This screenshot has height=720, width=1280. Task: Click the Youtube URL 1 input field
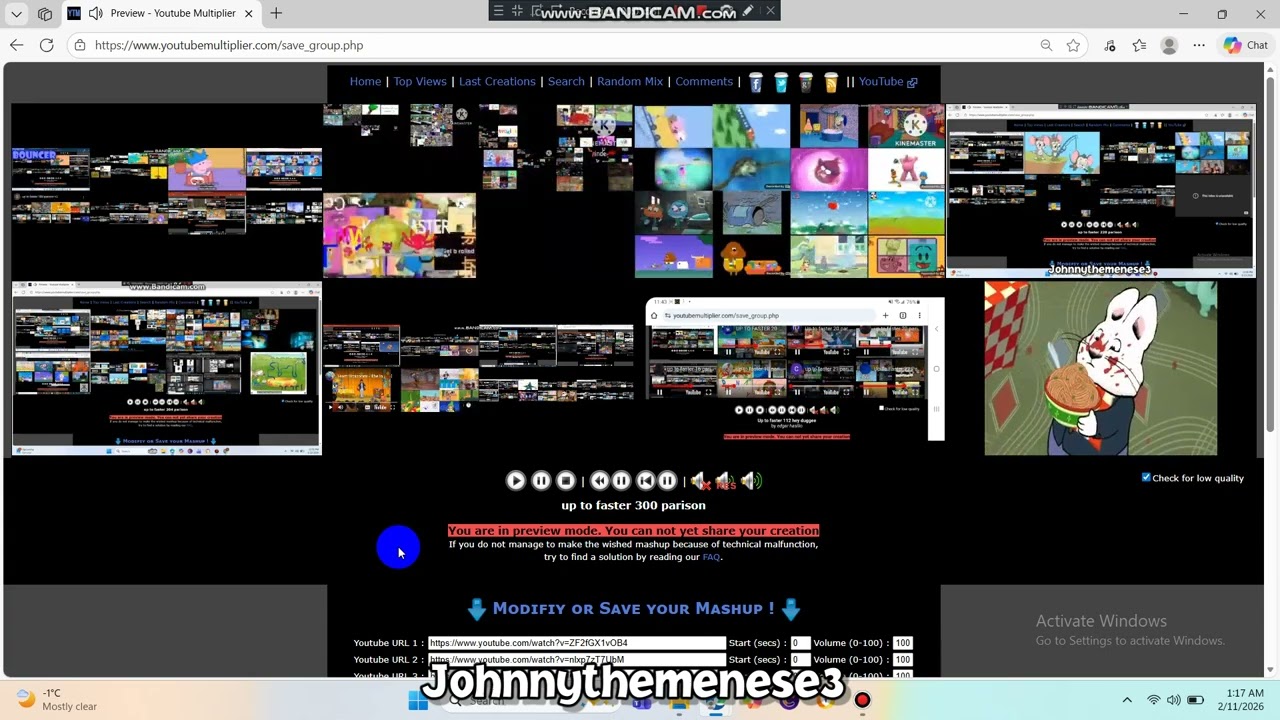576,643
